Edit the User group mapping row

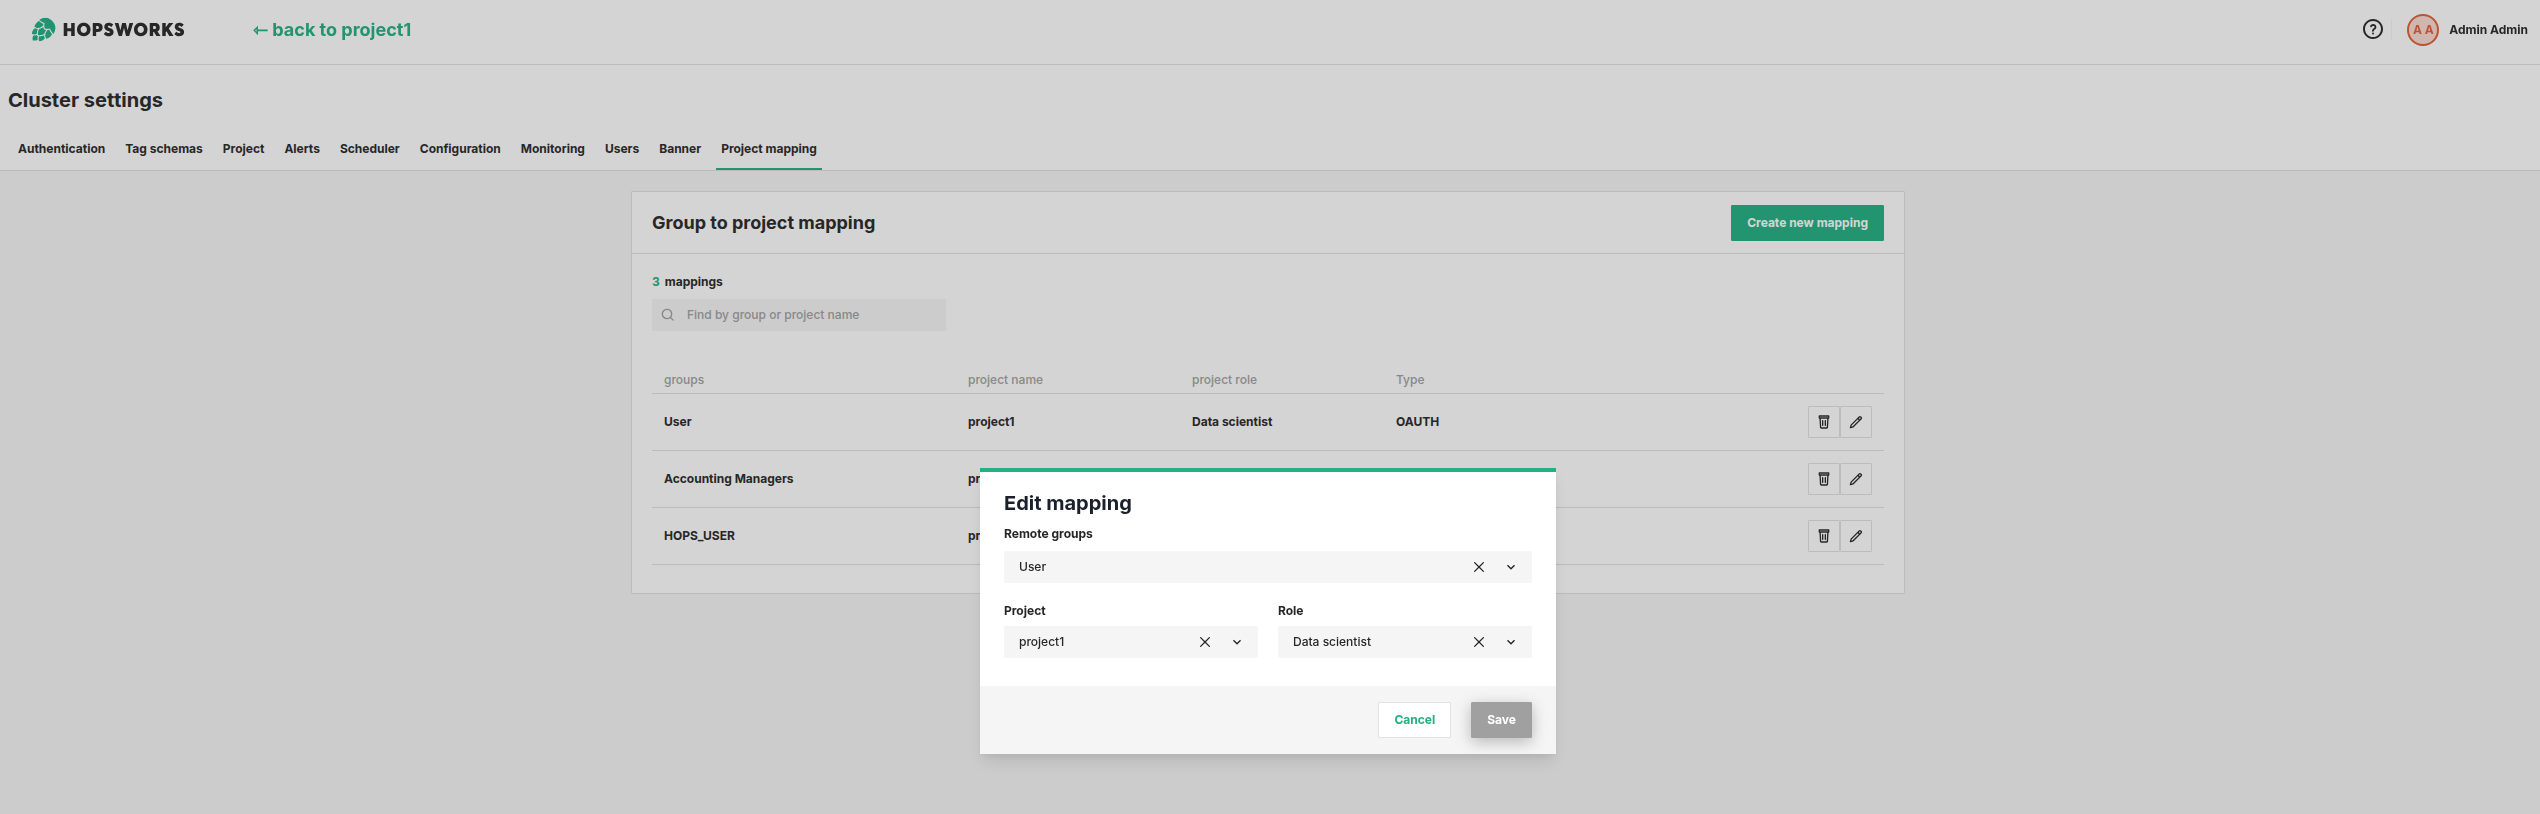click(1855, 422)
